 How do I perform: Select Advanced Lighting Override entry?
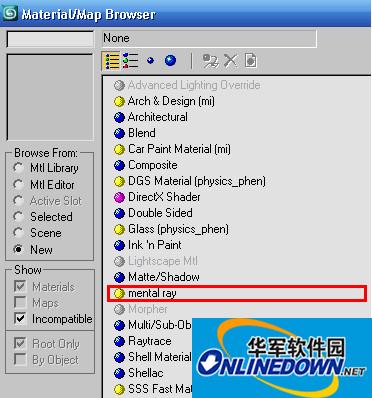pyautogui.click(x=194, y=85)
